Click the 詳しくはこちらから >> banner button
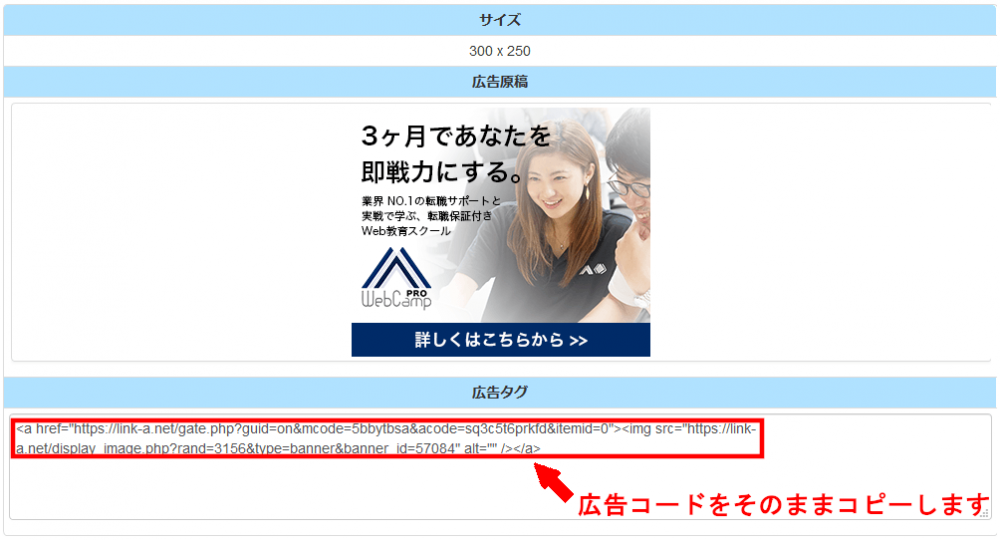 (501, 340)
